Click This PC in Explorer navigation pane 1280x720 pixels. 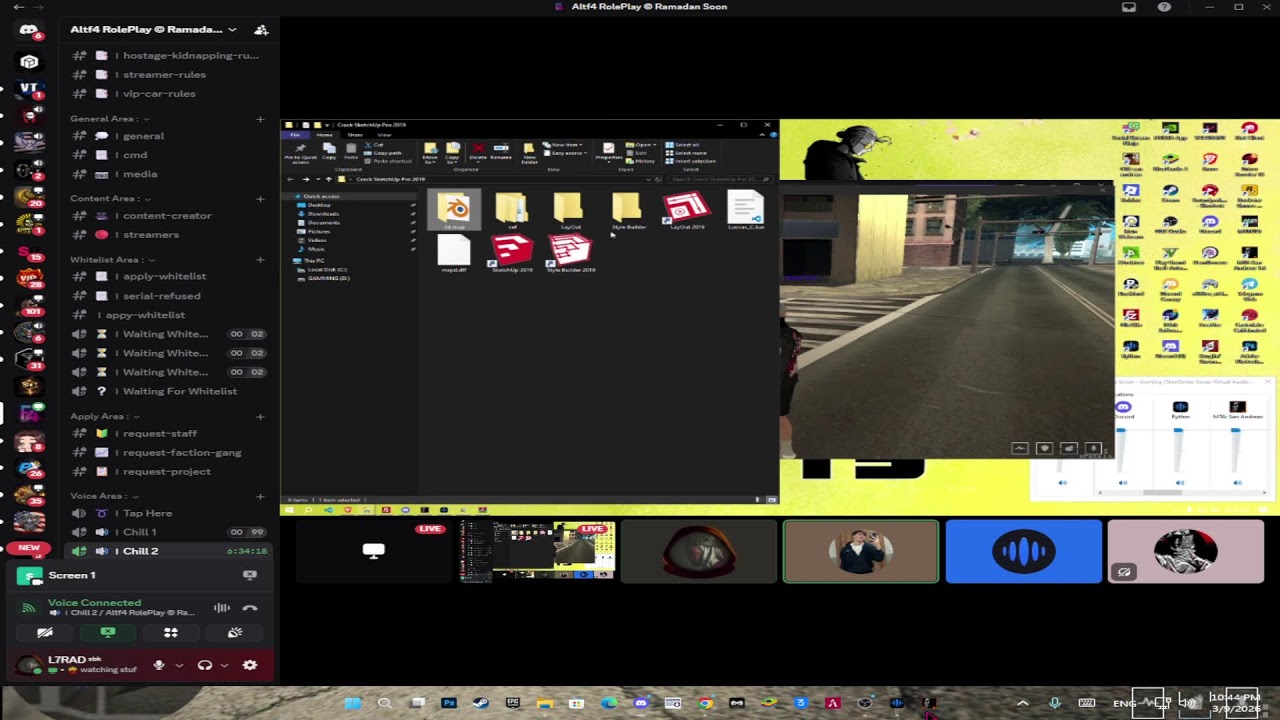click(313, 260)
